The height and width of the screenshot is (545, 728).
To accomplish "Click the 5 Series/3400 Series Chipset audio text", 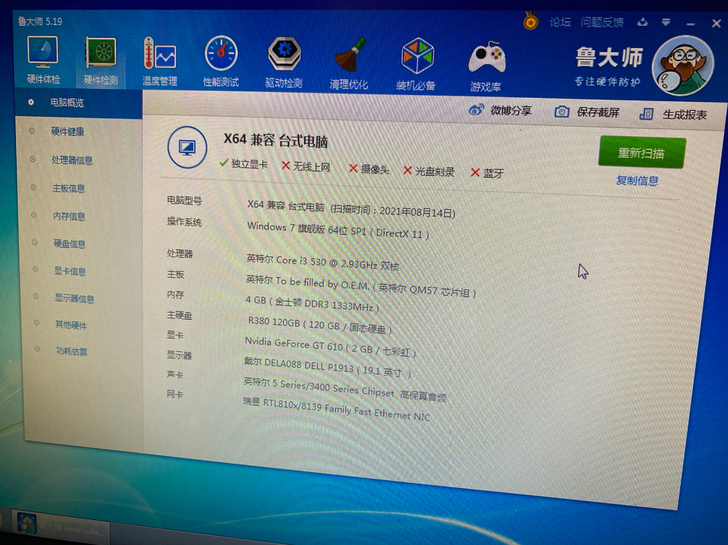I will 345,389.
